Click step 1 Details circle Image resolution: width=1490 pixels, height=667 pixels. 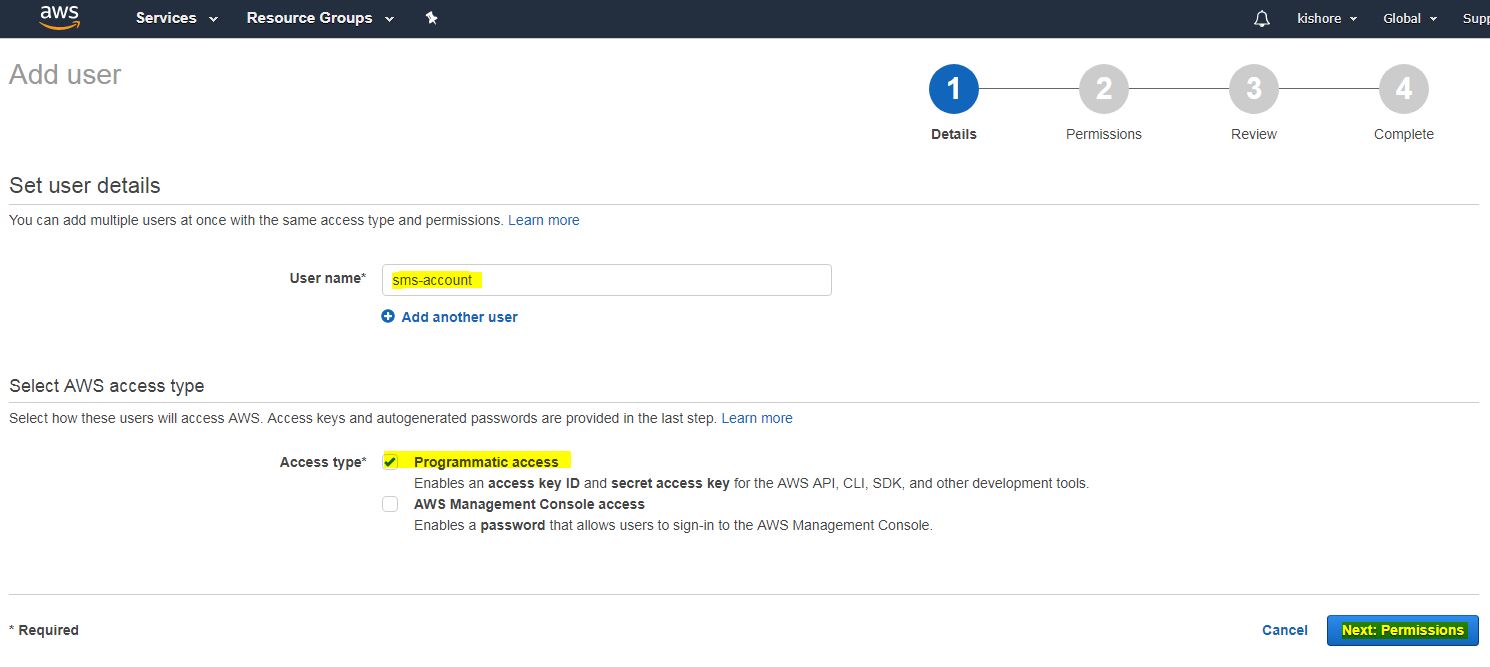(953, 90)
